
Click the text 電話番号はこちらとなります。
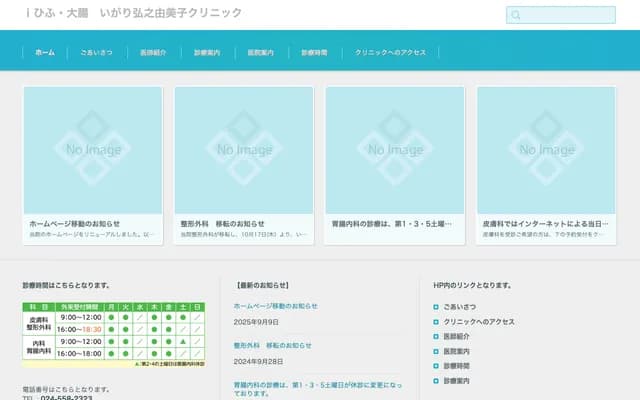(66, 389)
